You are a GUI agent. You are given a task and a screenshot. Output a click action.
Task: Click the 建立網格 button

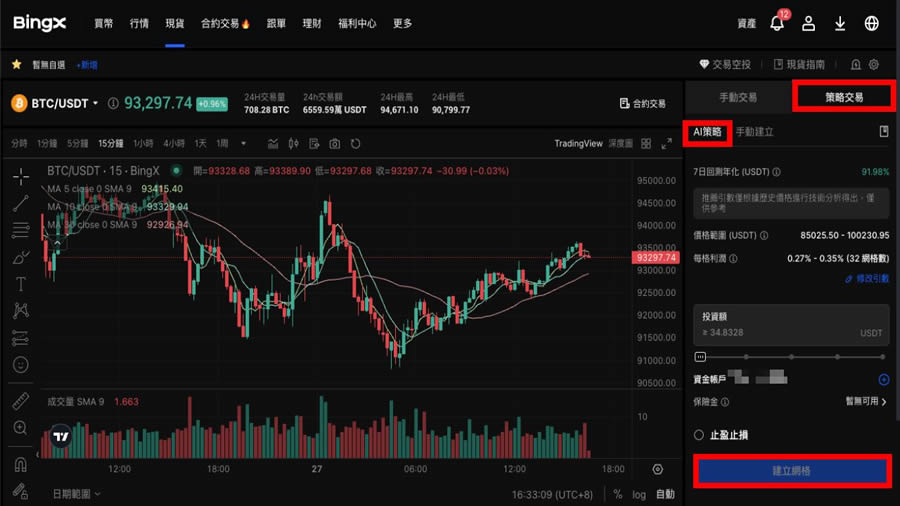791,470
